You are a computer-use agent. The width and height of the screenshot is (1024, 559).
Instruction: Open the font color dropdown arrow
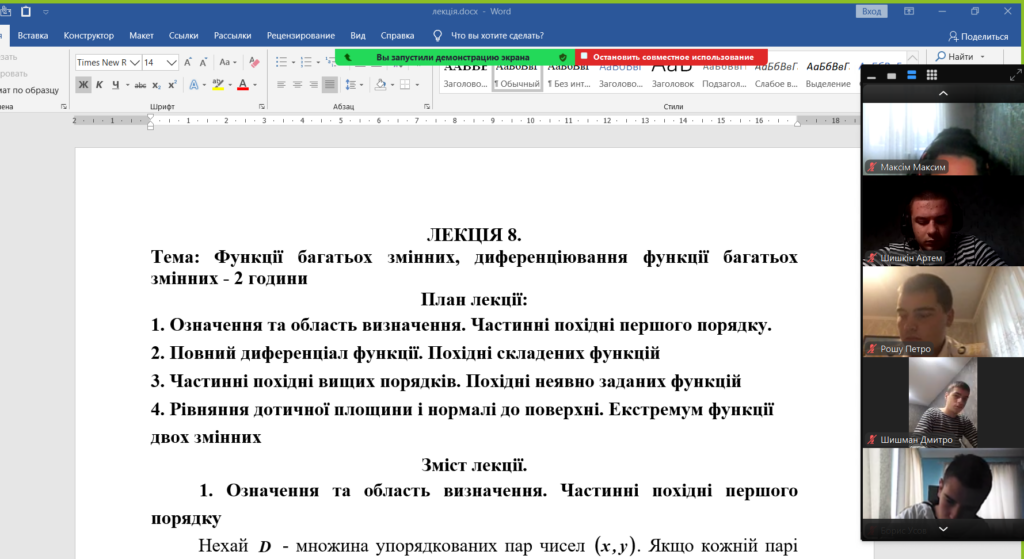255,85
